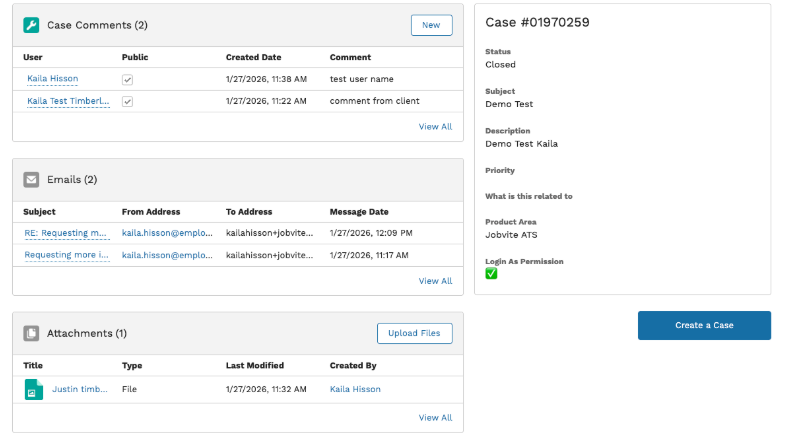Click from address of the 12:09 PM email

(167, 233)
